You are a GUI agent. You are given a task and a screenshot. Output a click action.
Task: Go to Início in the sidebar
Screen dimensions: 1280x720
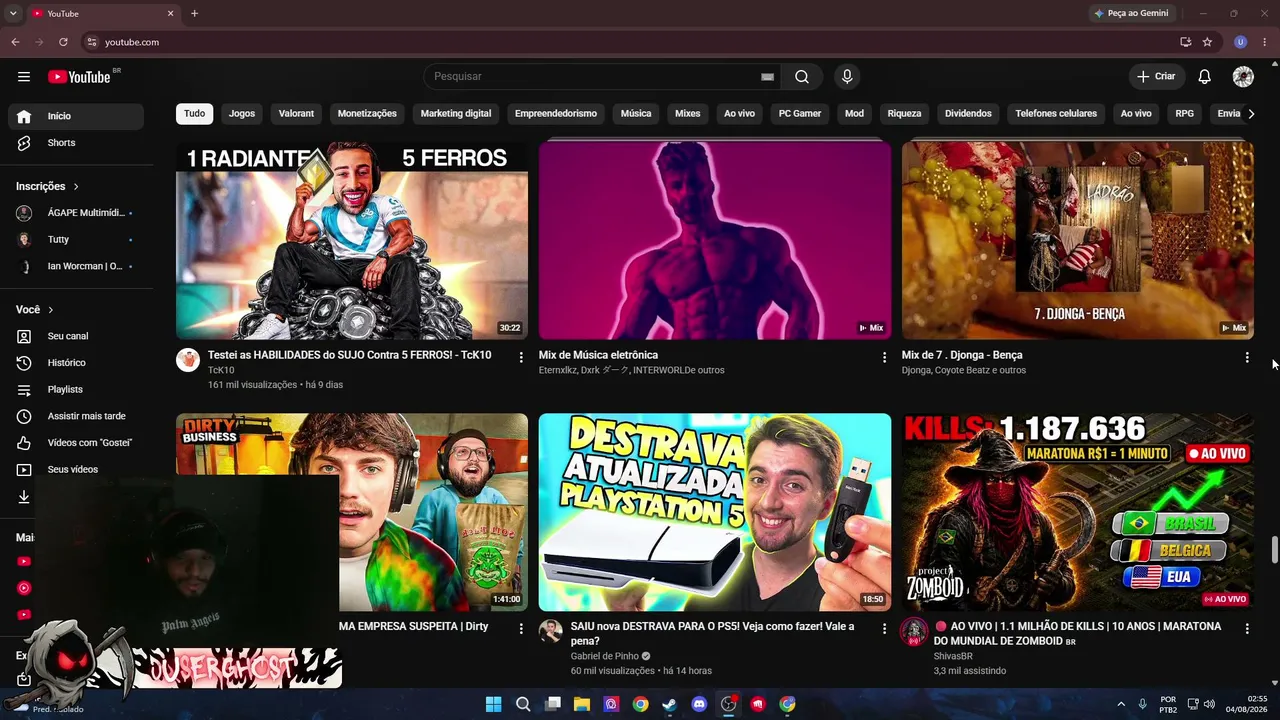click(76, 116)
